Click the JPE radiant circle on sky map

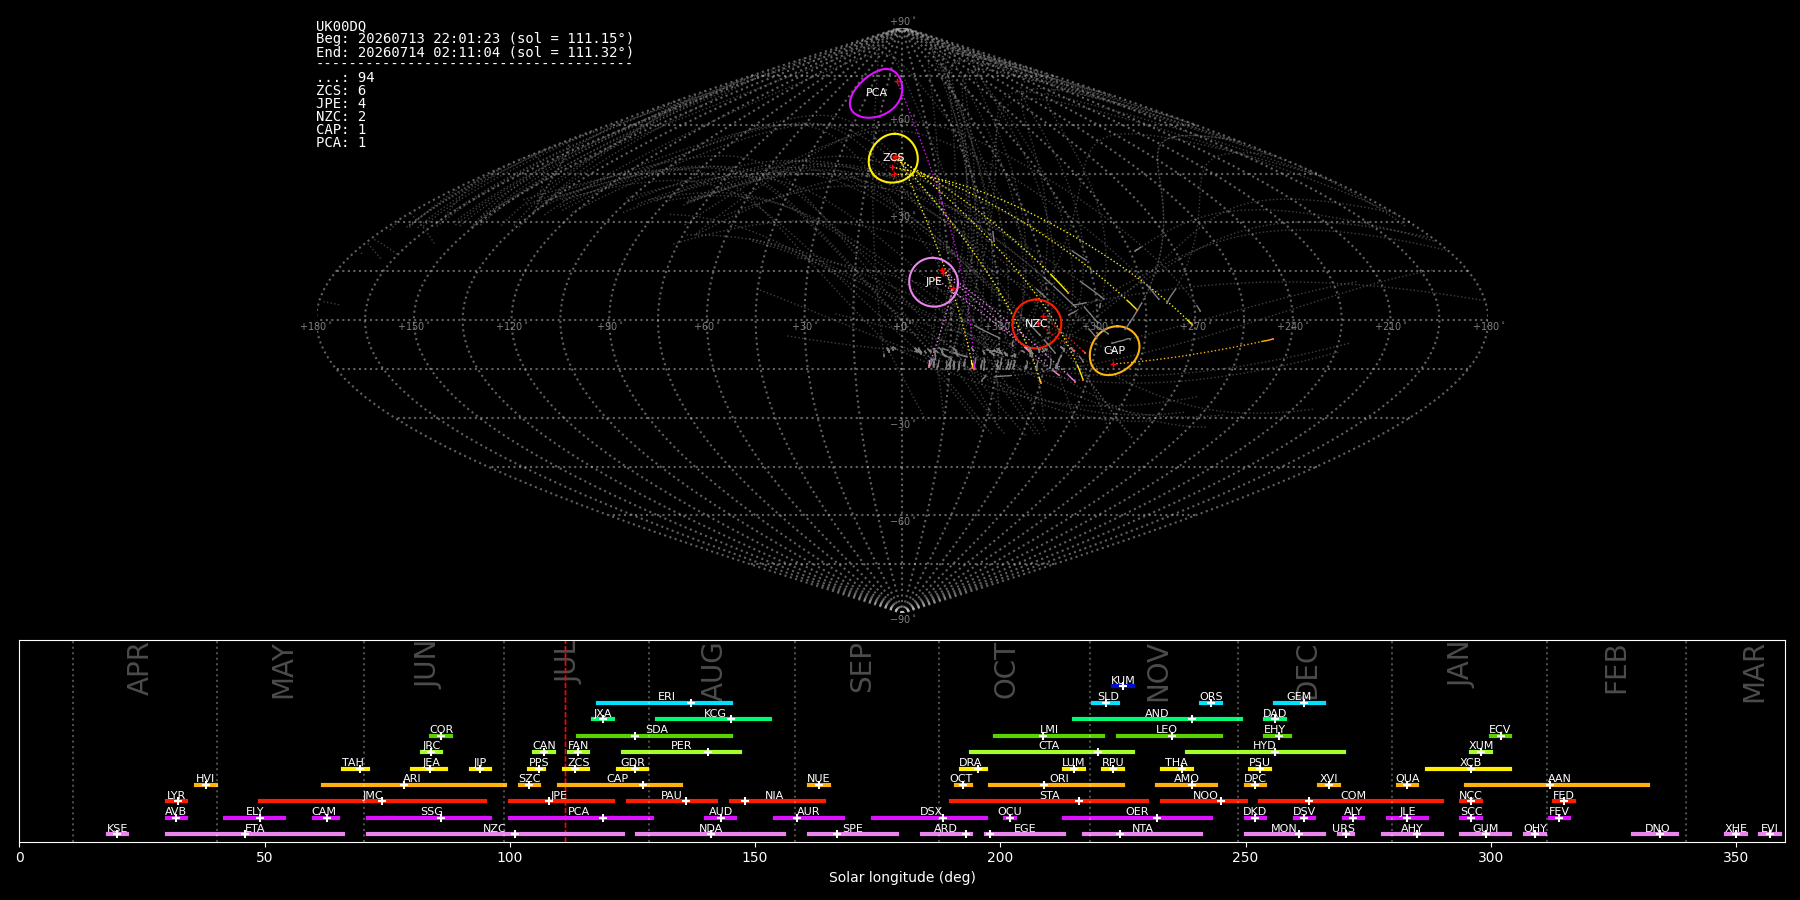coord(933,282)
